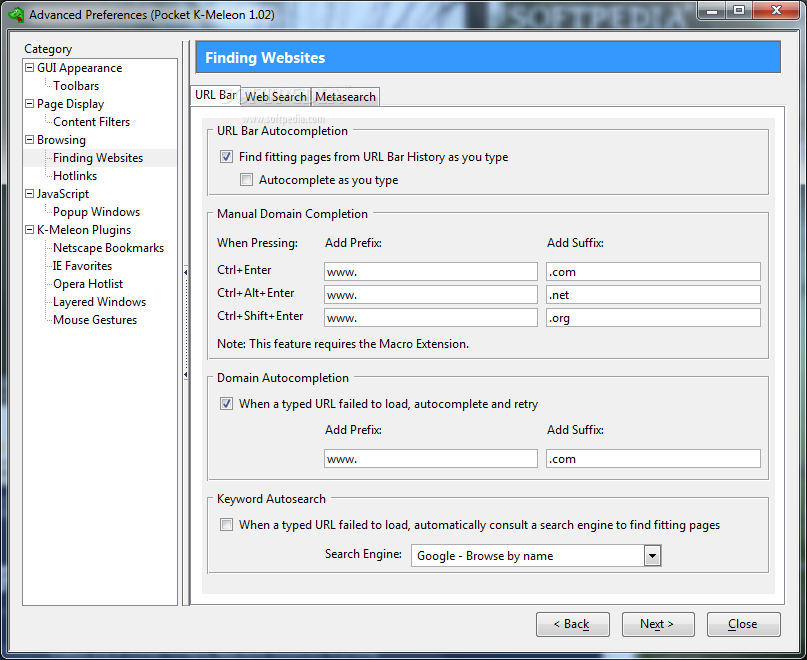Select Content Filters category
Screen dimensions: 807x660
(91, 121)
